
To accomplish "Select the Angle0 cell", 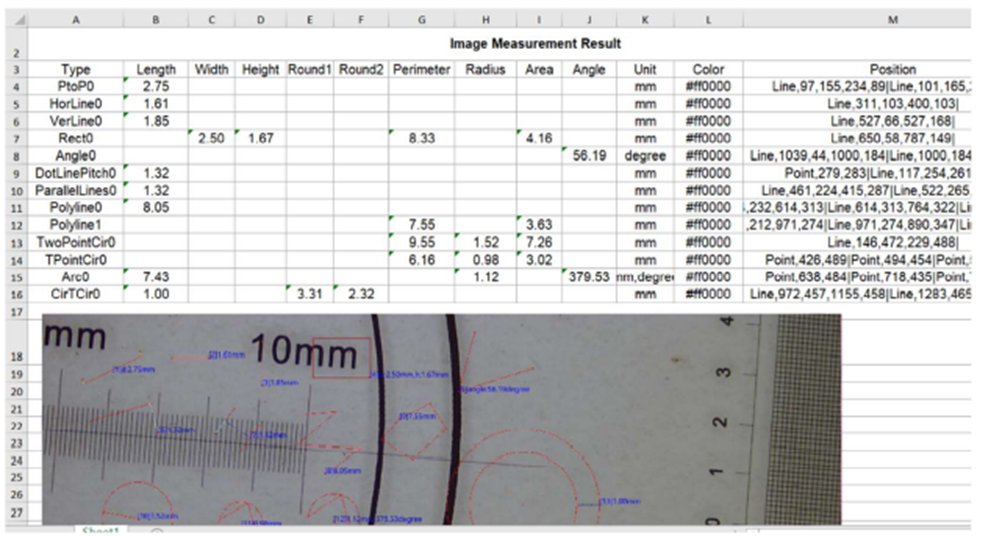I will pyautogui.click(x=76, y=155).
